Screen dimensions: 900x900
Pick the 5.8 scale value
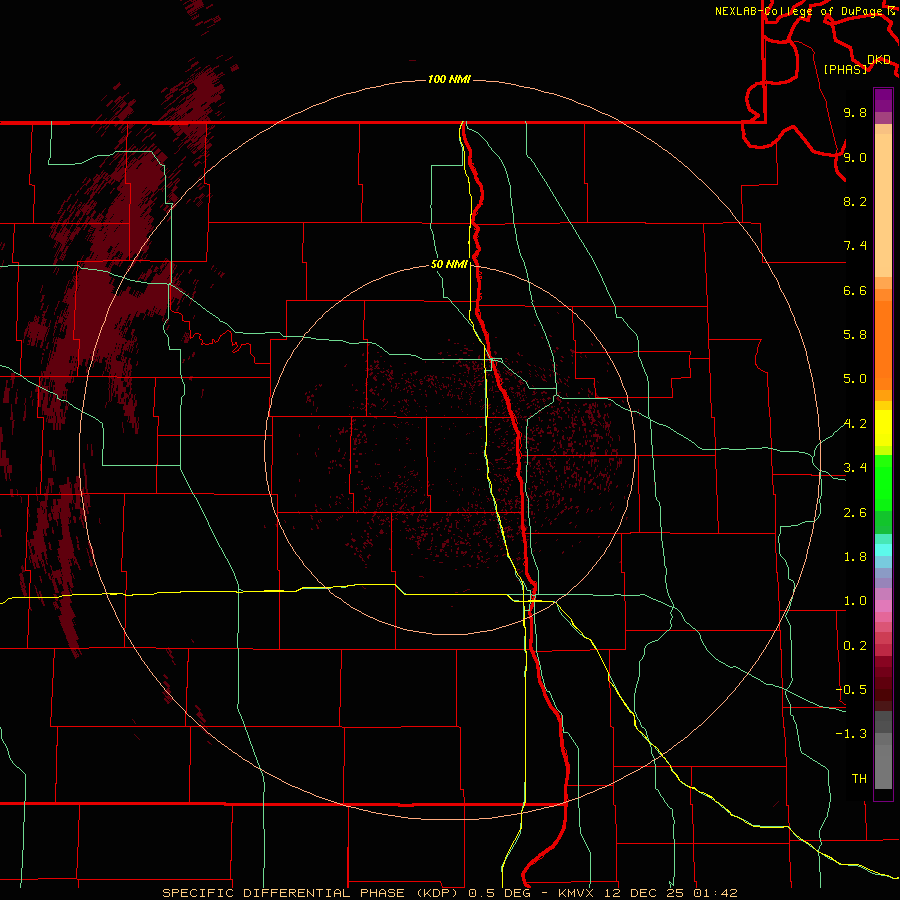pos(855,335)
